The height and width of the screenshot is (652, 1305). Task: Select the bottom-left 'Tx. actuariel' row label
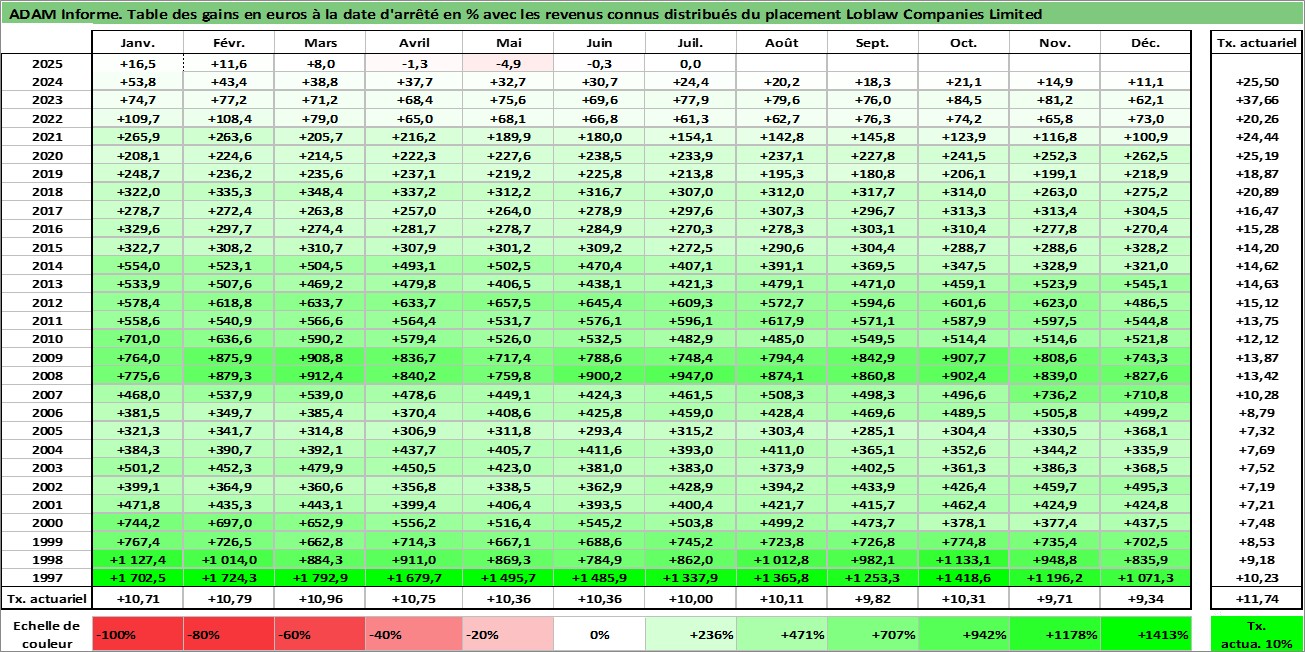[47, 598]
